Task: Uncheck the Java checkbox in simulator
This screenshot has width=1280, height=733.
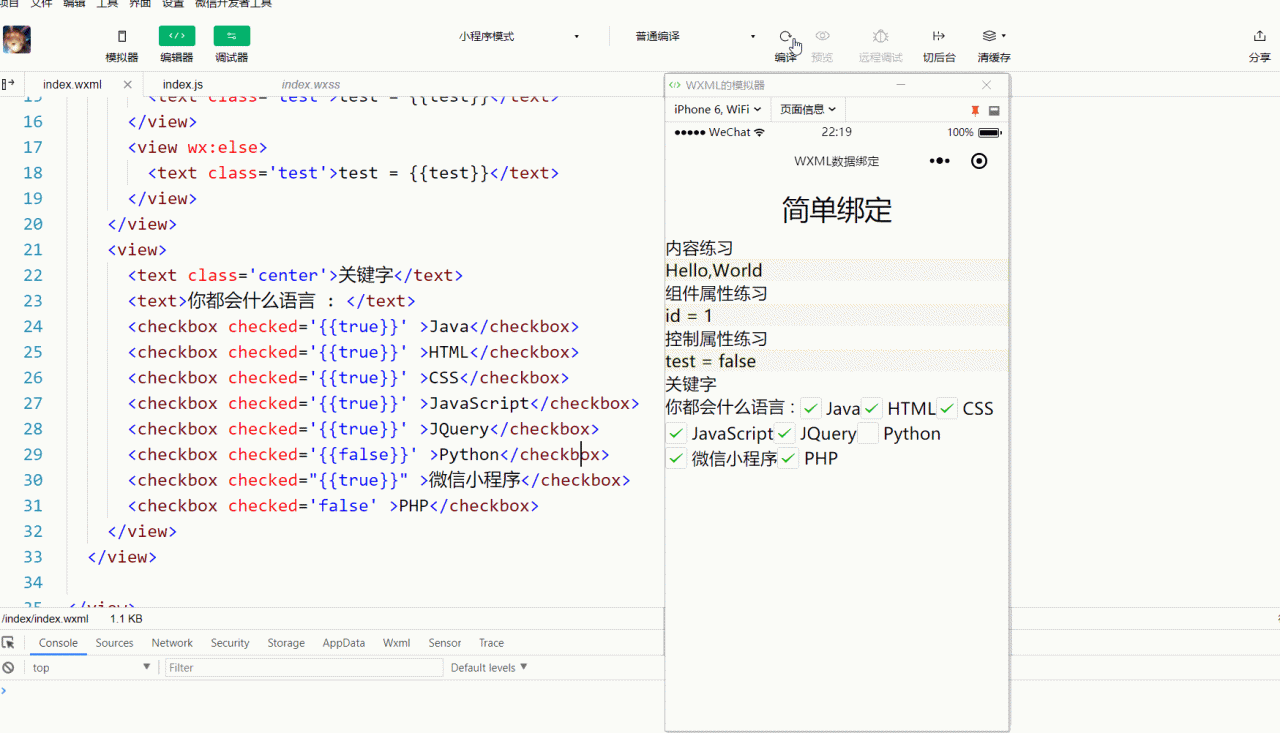Action: click(811, 408)
